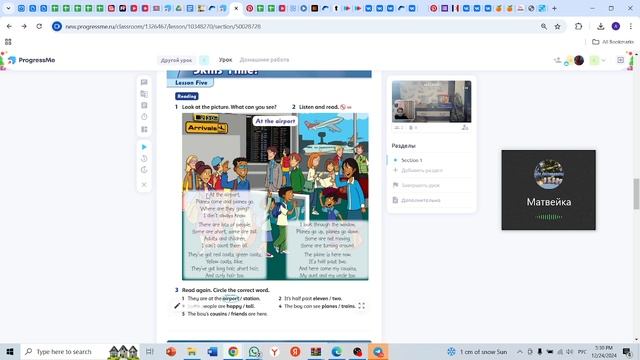This screenshot has height=360, width=640.
Task: Expand the exercise image to fullscreen
Action: pos(362,306)
